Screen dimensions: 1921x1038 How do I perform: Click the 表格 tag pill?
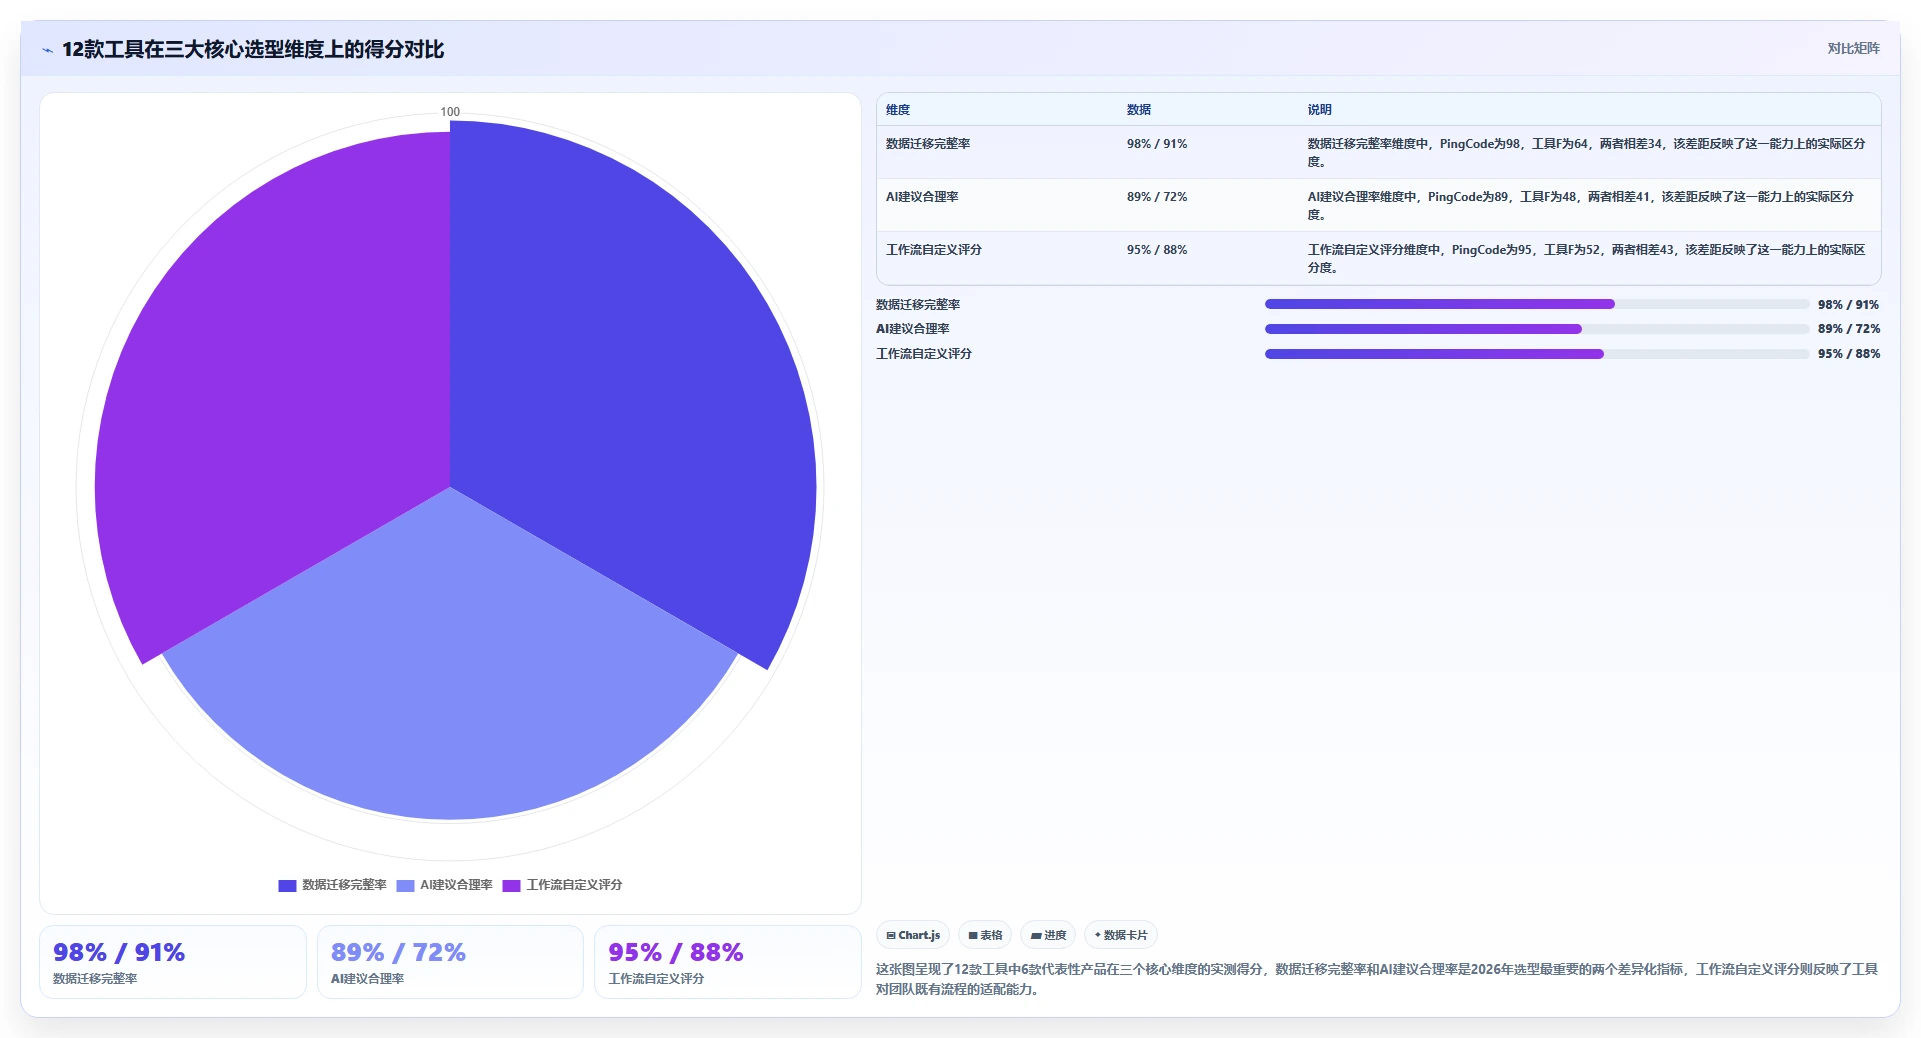pyautogui.click(x=985, y=935)
